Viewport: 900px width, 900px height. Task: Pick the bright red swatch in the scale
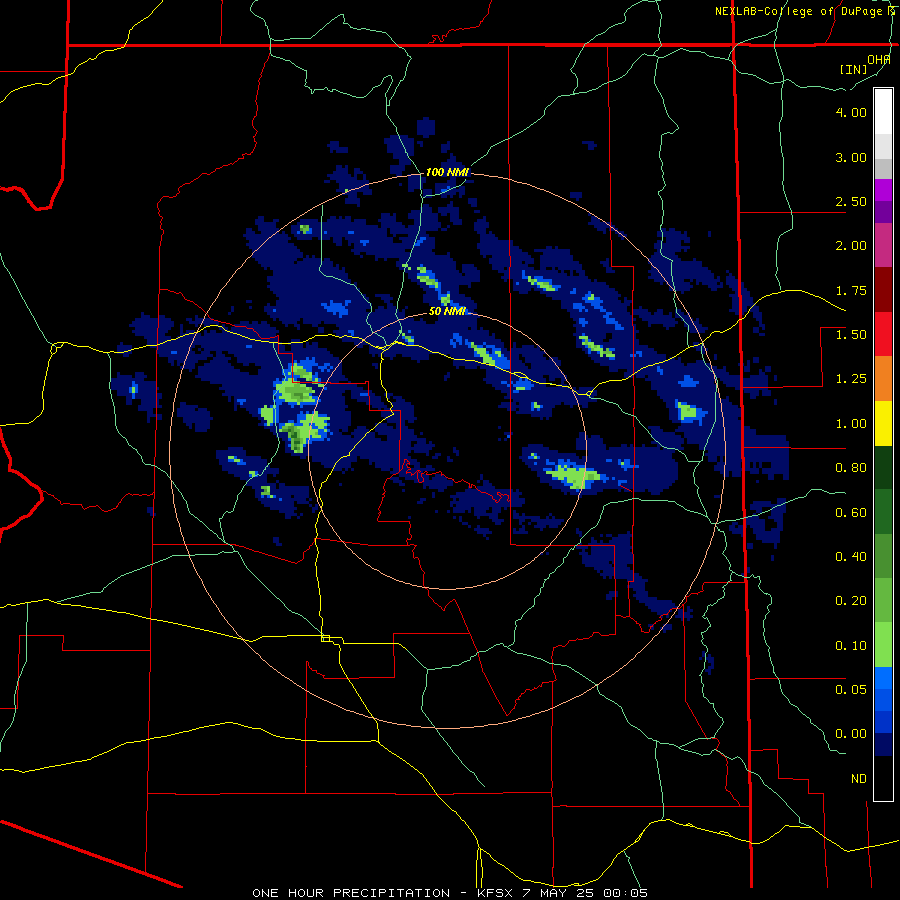point(883,334)
